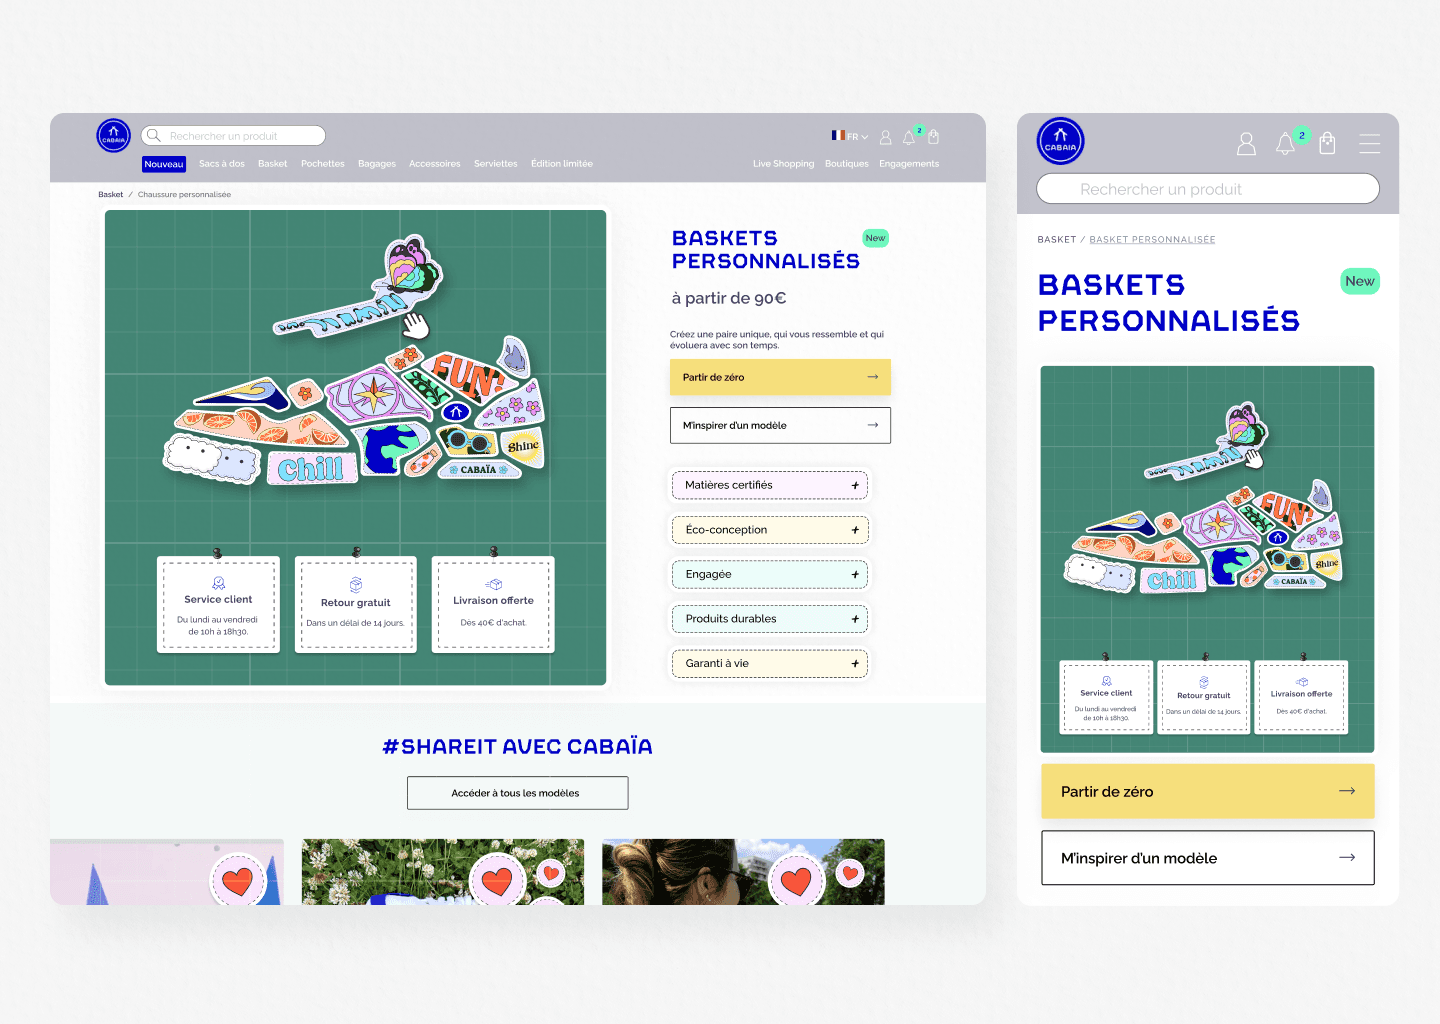Click the flowers gallery photo
This screenshot has width=1440, height=1024.
[443, 872]
